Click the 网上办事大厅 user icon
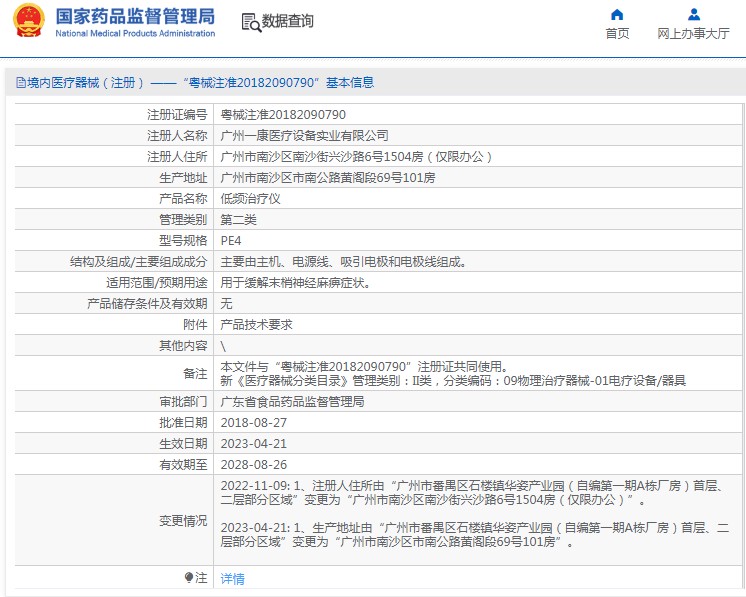 [694, 15]
